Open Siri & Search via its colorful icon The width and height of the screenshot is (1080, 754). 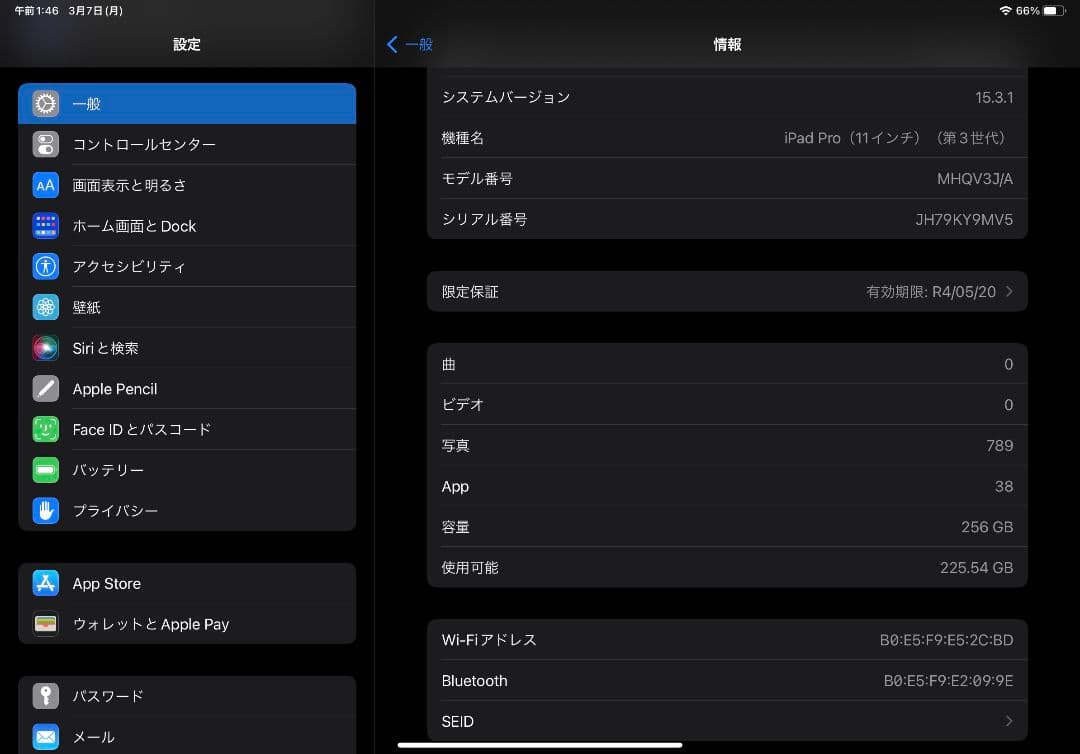[x=45, y=348]
